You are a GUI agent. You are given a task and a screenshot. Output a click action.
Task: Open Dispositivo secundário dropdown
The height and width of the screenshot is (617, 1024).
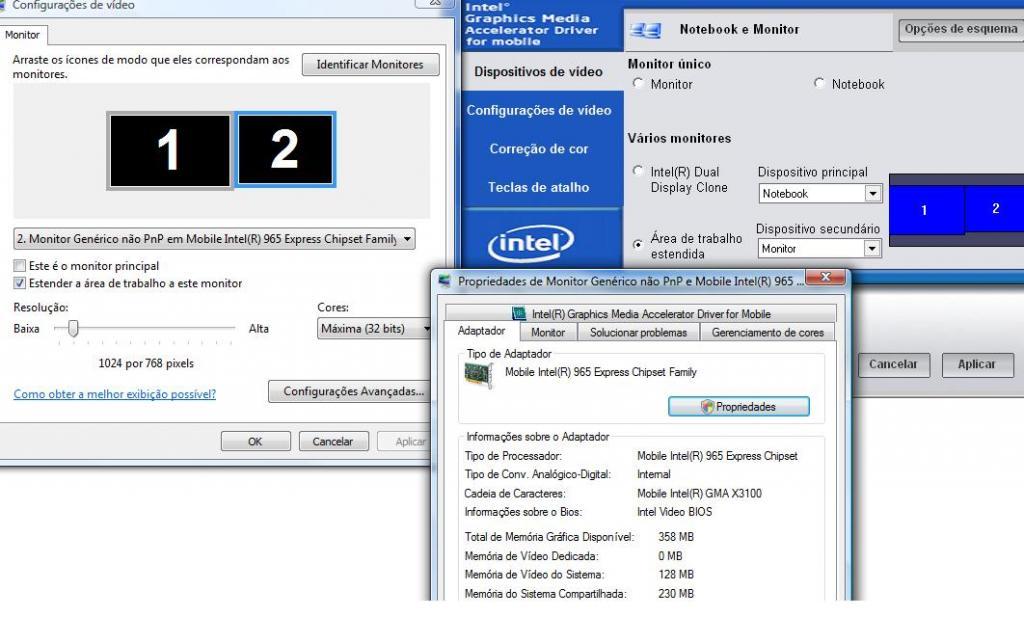click(x=820, y=249)
